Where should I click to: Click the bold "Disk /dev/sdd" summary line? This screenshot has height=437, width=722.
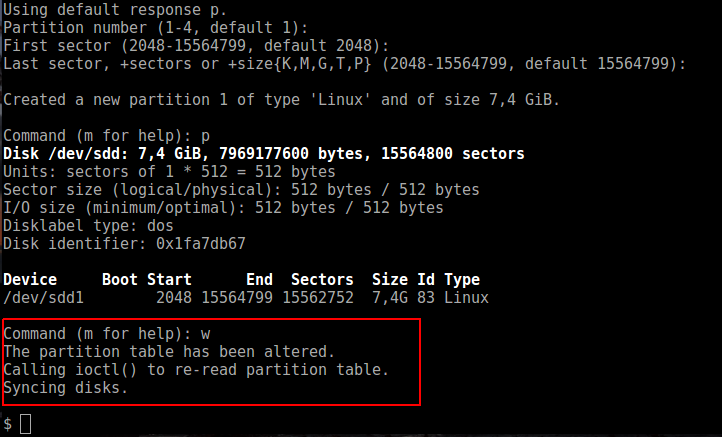pyautogui.click(x=264, y=153)
